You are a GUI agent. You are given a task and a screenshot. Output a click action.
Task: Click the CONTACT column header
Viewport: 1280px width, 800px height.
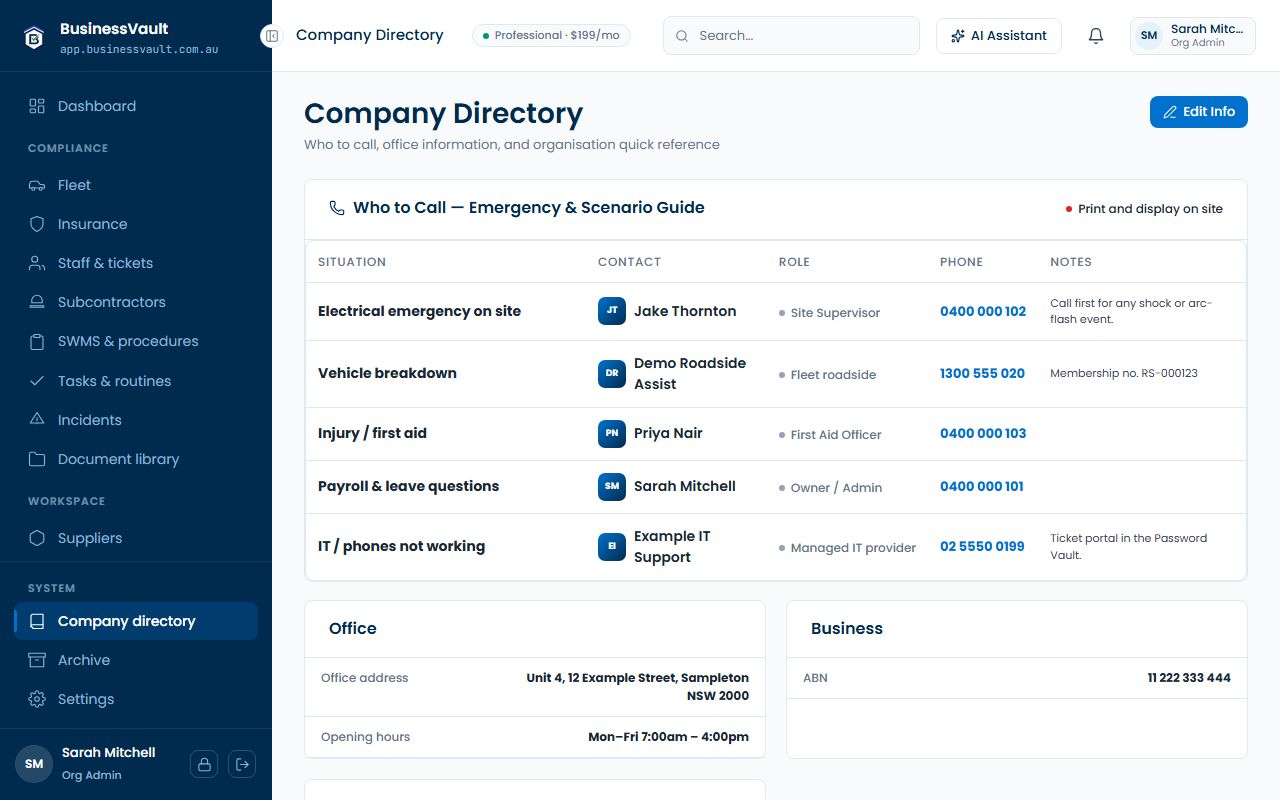(629, 262)
